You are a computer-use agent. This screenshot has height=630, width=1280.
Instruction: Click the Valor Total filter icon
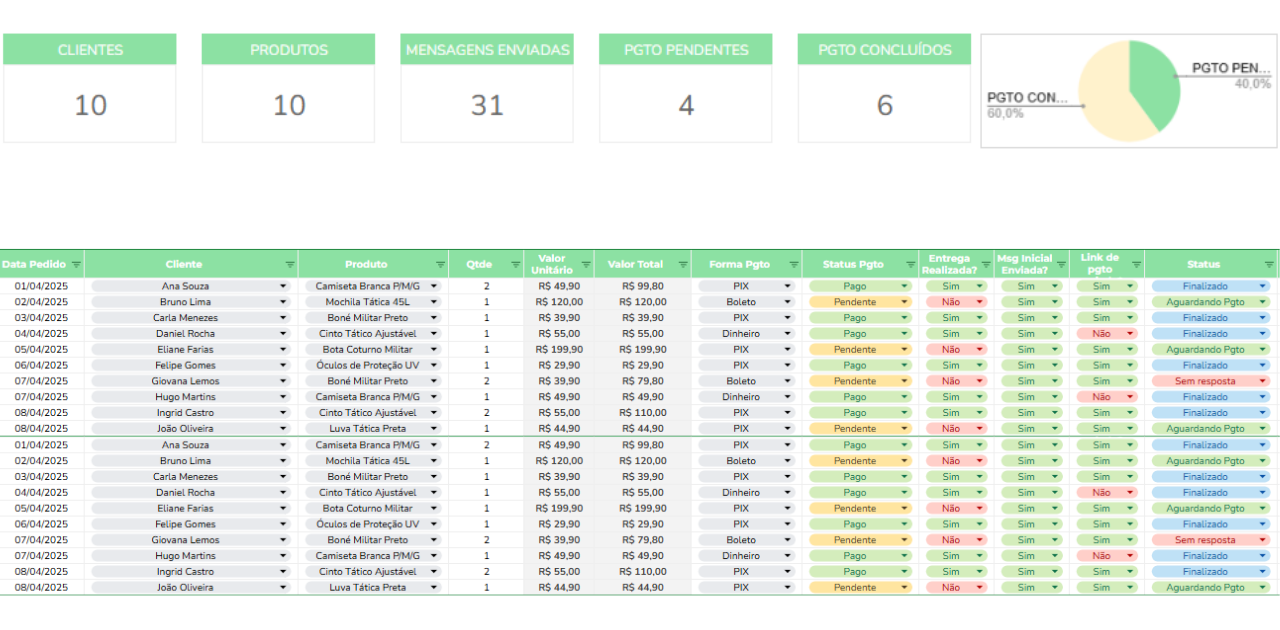(x=683, y=265)
